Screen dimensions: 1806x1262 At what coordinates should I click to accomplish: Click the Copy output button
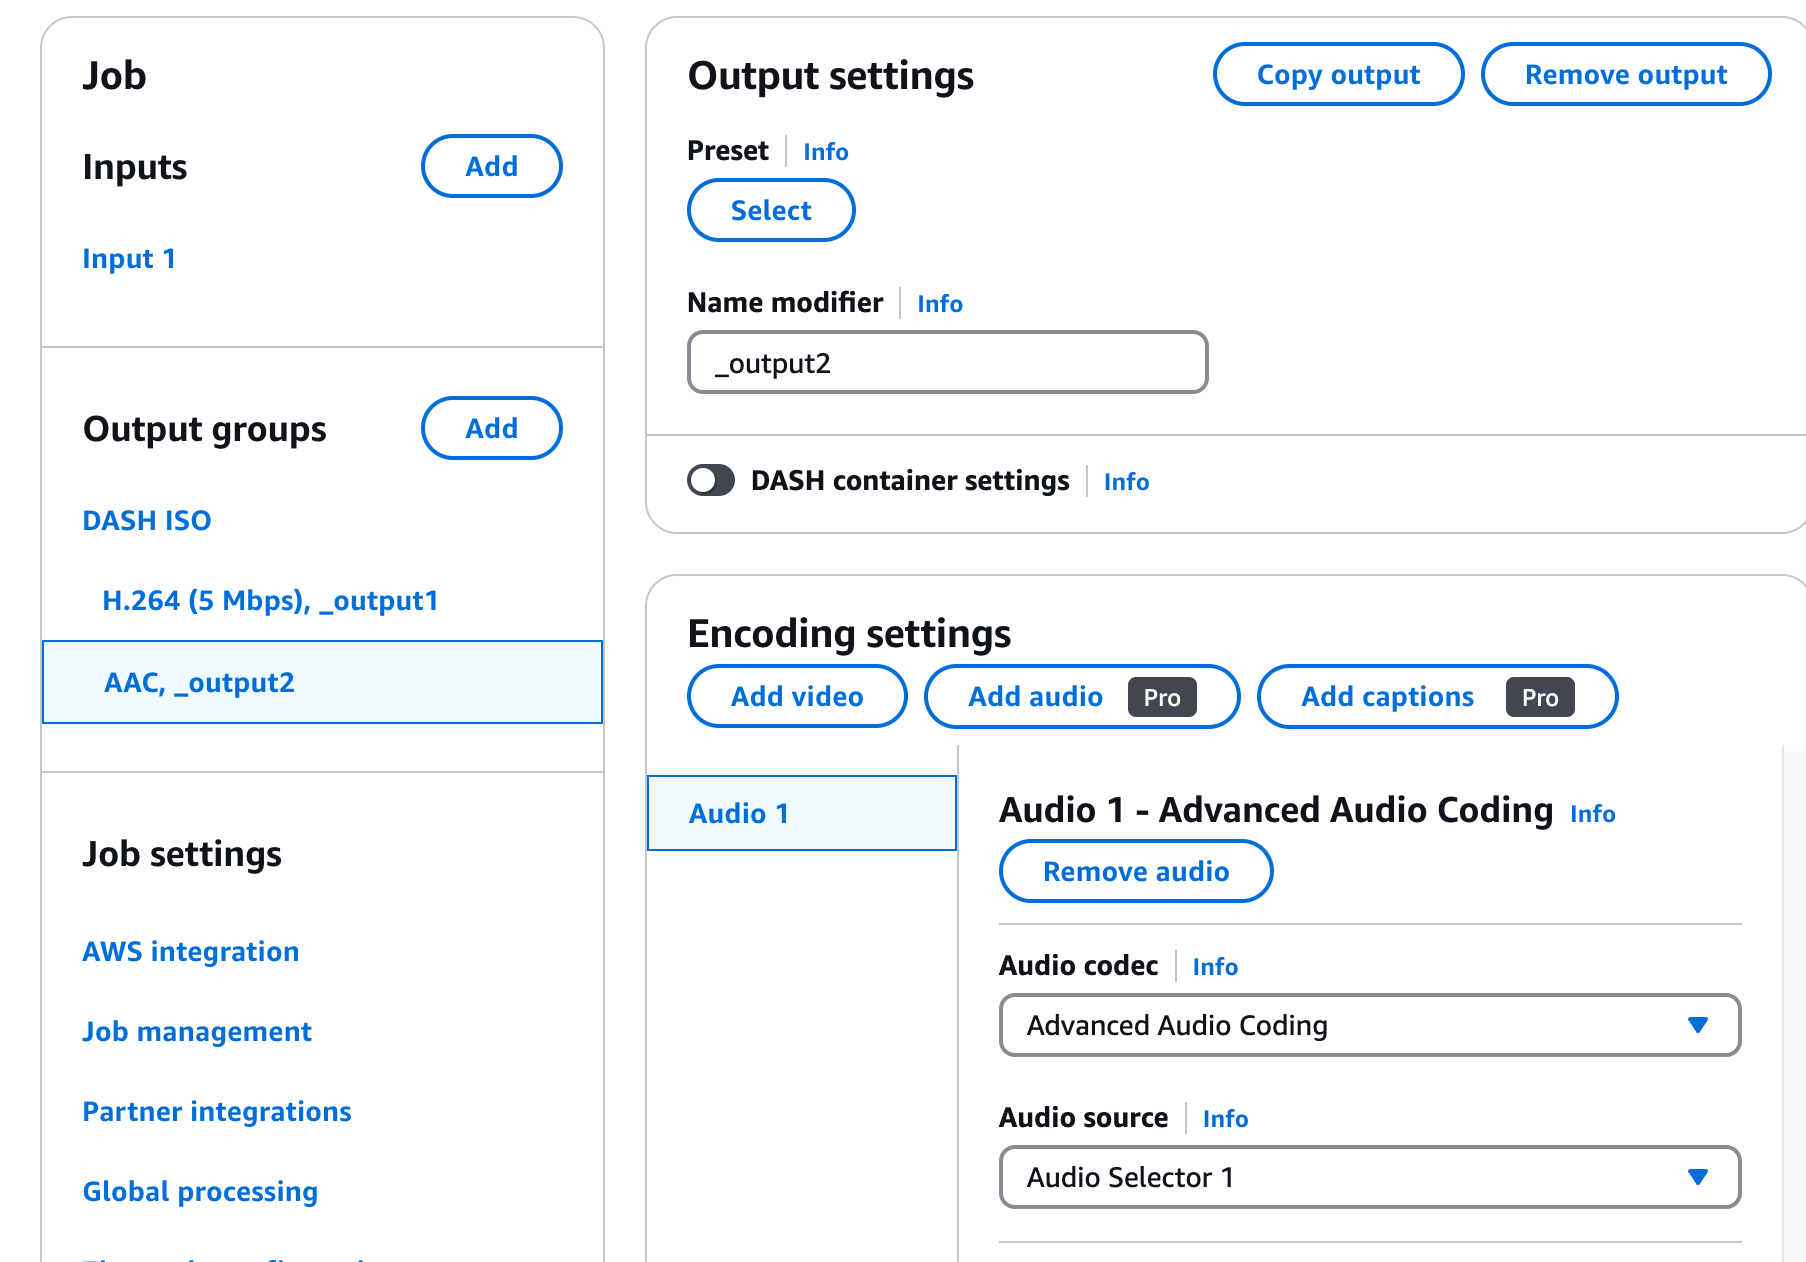pos(1338,73)
